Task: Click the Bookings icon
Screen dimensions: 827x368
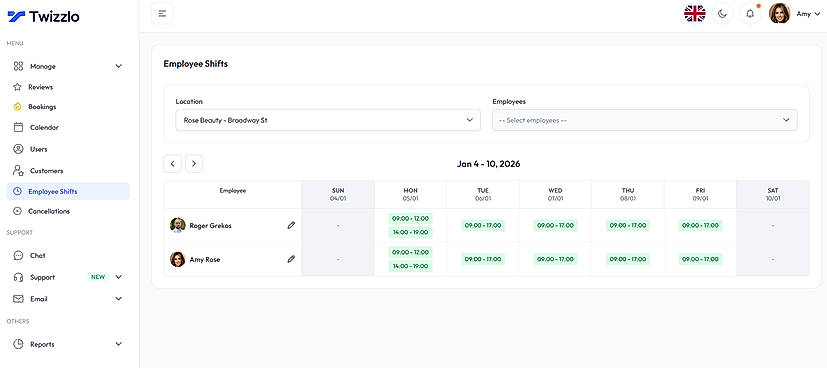Action: tap(17, 106)
